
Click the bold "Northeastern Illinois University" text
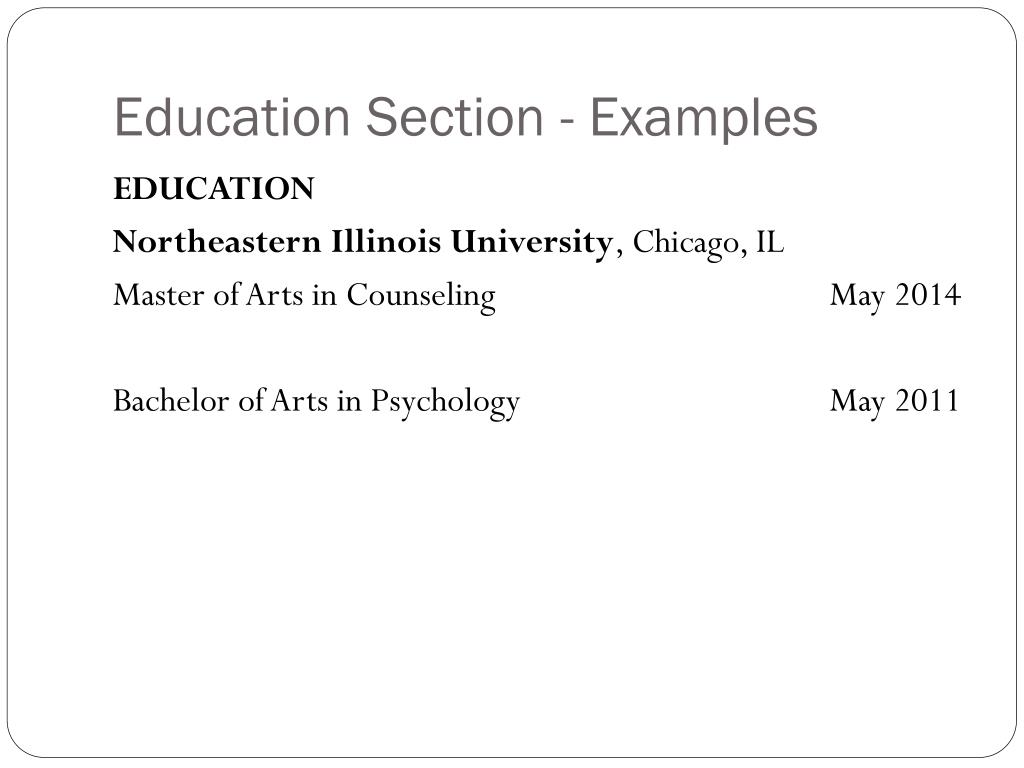(362, 243)
